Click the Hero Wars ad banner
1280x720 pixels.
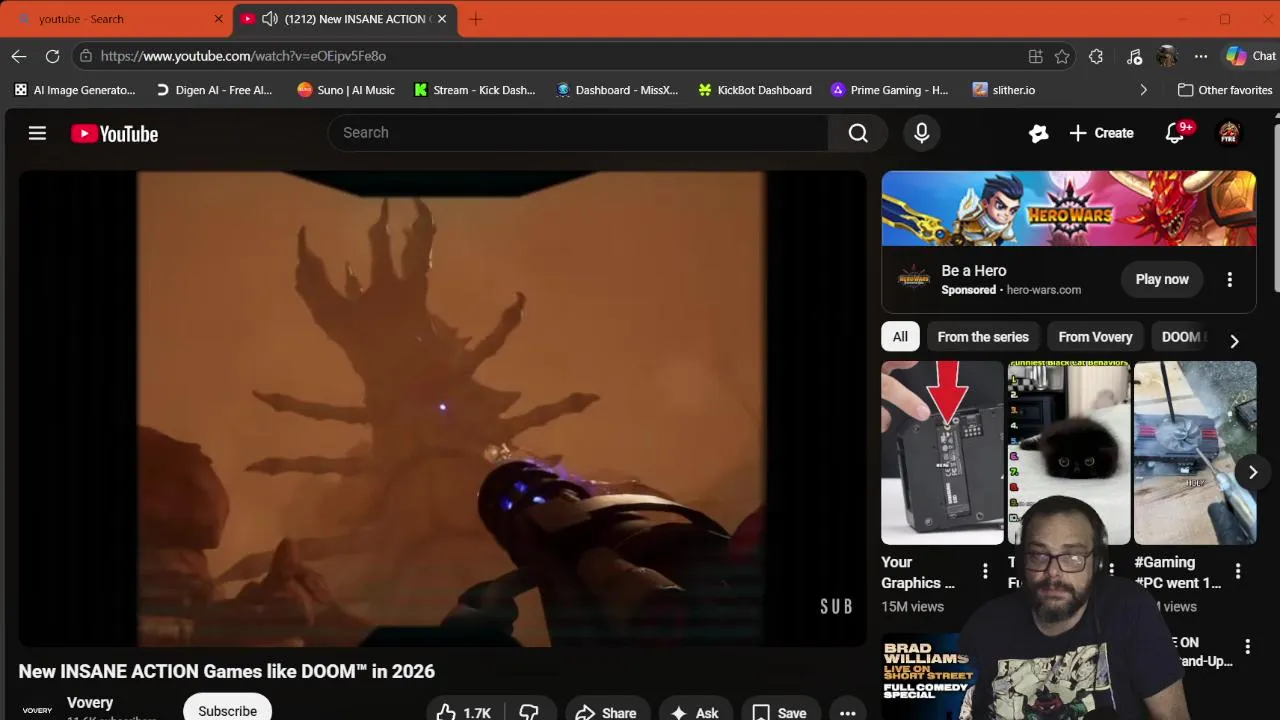(x=1068, y=208)
